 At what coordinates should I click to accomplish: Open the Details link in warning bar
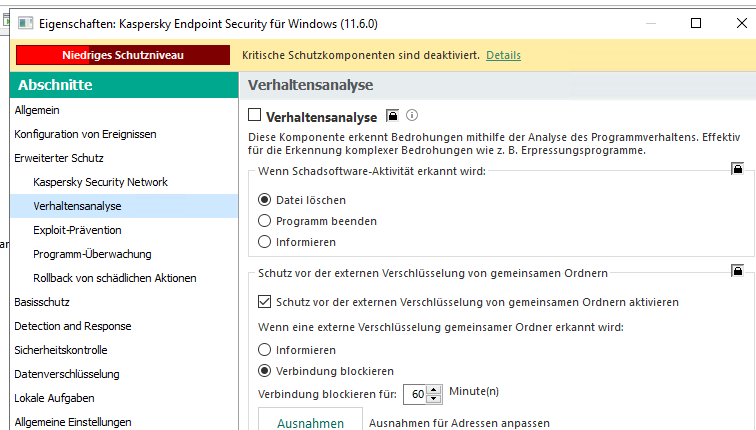coord(503,55)
